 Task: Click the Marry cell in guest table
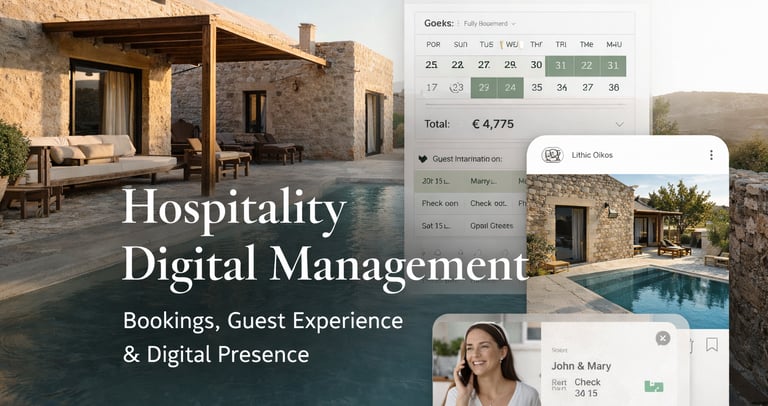tap(483, 181)
